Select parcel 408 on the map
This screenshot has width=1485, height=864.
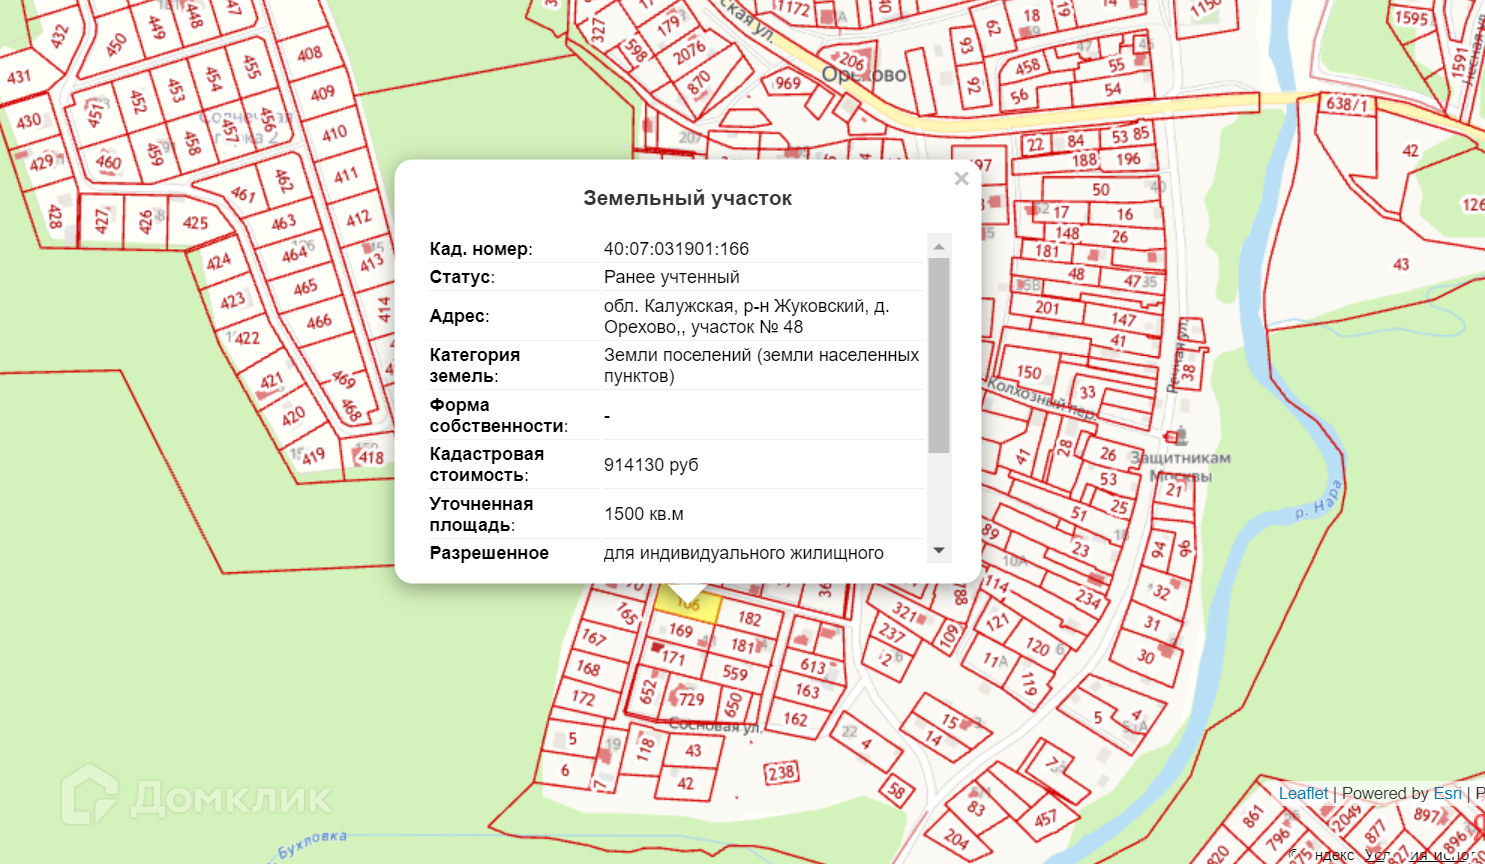[x=309, y=53]
